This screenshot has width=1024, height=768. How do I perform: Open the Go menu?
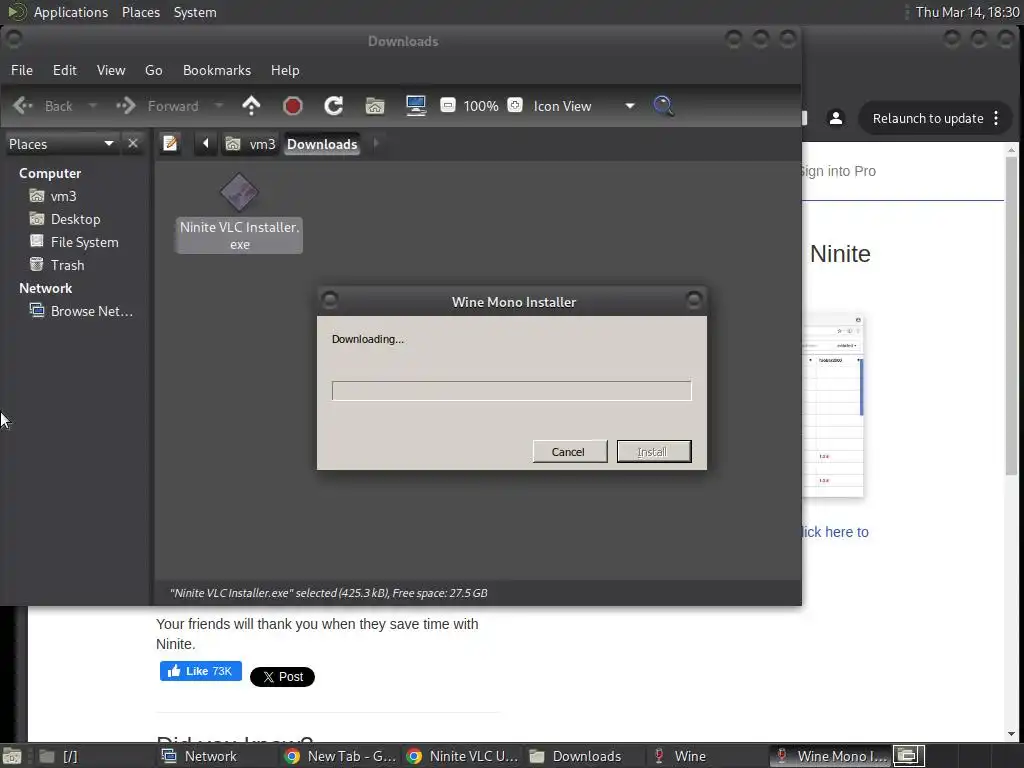pos(153,70)
